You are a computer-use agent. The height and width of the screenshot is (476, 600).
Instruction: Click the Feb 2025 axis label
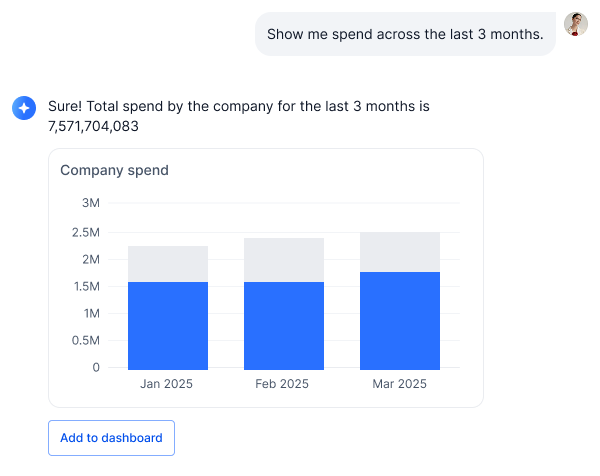pyautogui.click(x=281, y=384)
